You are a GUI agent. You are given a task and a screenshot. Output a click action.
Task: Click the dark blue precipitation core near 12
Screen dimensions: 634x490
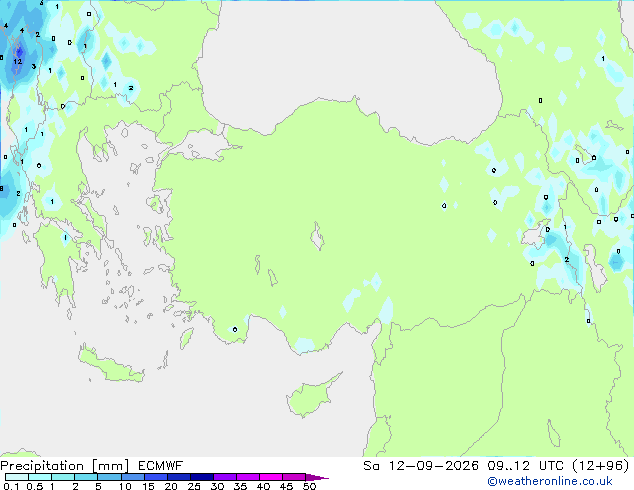pyautogui.click(x=19, y=52)
